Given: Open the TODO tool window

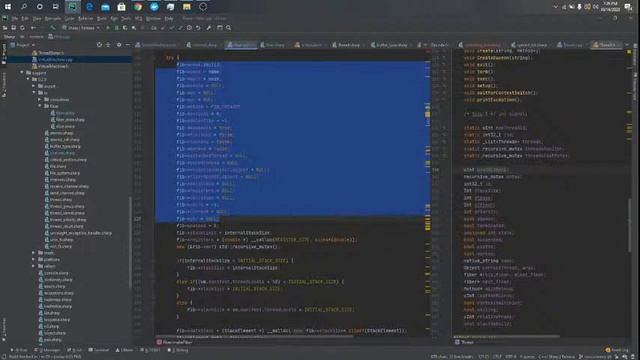Looking at the screenshot, I should click(151, 350).
